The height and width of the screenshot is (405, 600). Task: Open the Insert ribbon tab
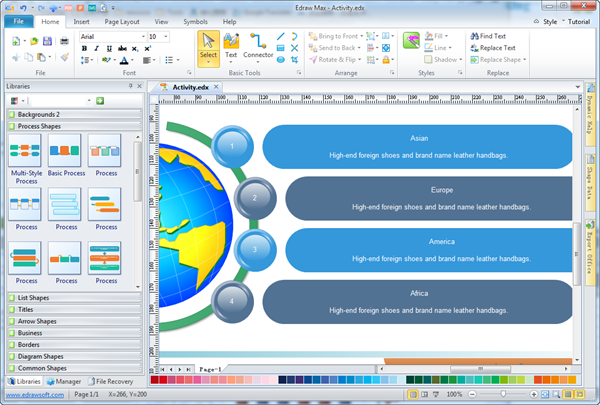(x=82, y=22)
